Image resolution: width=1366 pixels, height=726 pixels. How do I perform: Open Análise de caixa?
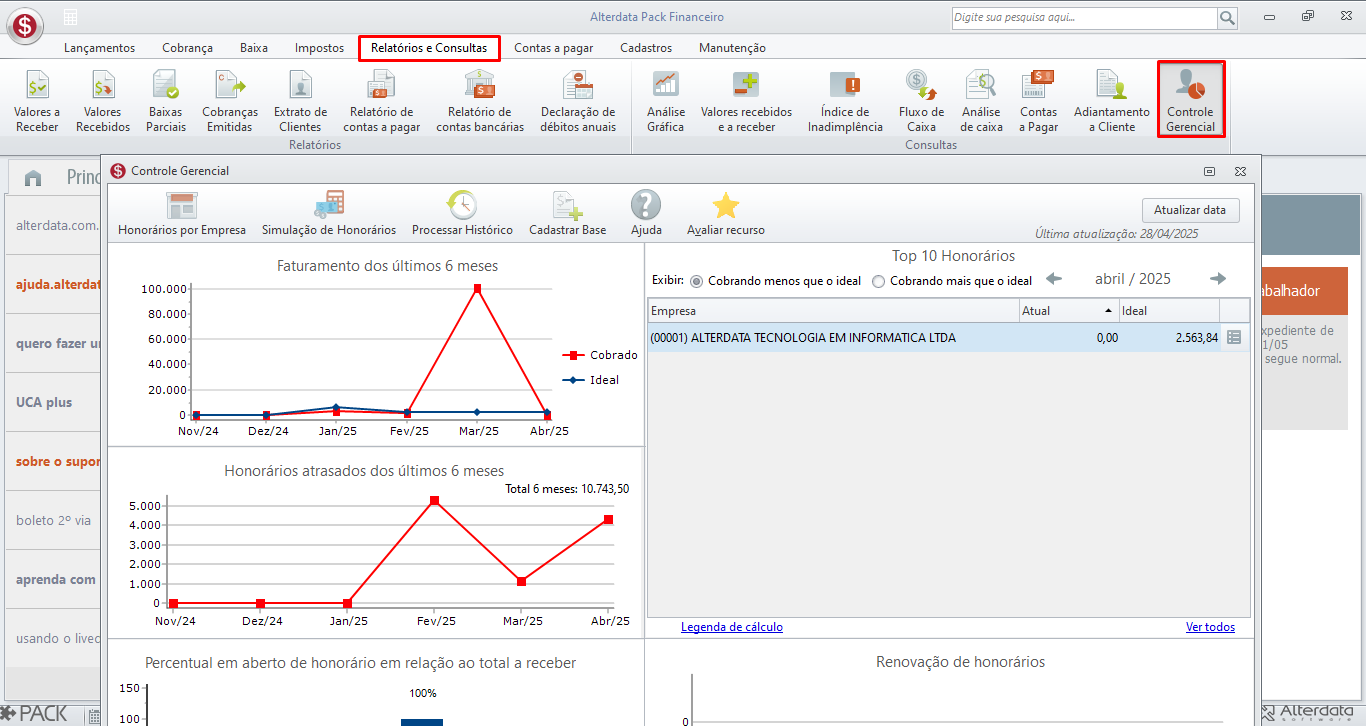pyautogui.click(x=982, y=101)
